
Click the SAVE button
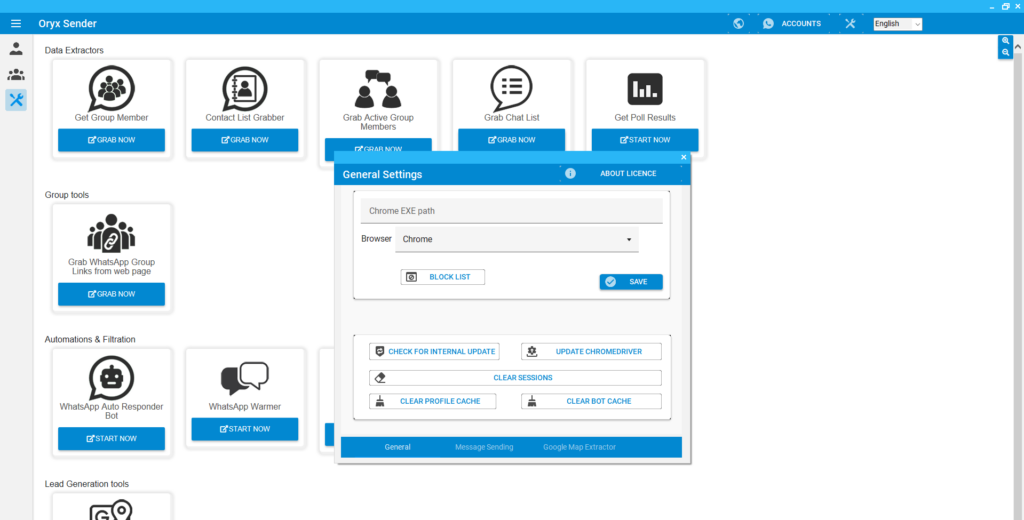[x=631, y=282]
